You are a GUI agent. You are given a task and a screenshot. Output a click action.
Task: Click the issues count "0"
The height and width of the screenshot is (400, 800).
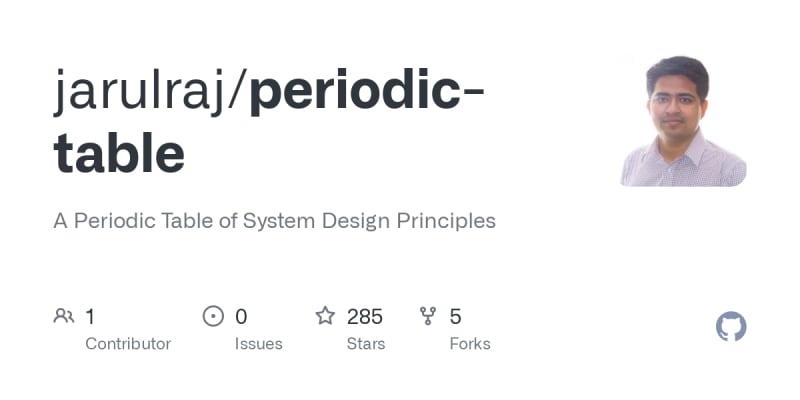[x=241, y=317]
